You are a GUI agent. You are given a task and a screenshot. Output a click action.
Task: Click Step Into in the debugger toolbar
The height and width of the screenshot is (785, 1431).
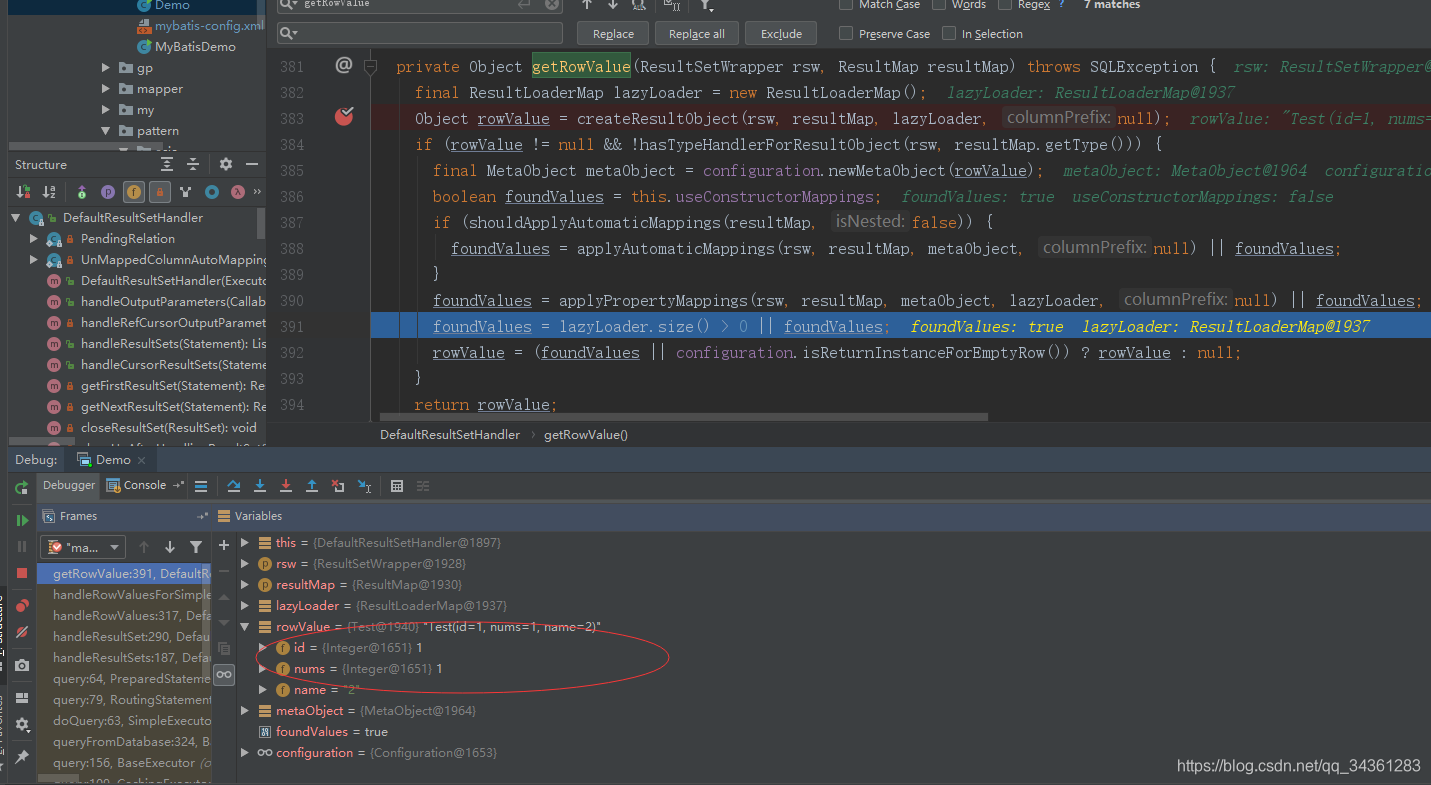tap(260, 486)
